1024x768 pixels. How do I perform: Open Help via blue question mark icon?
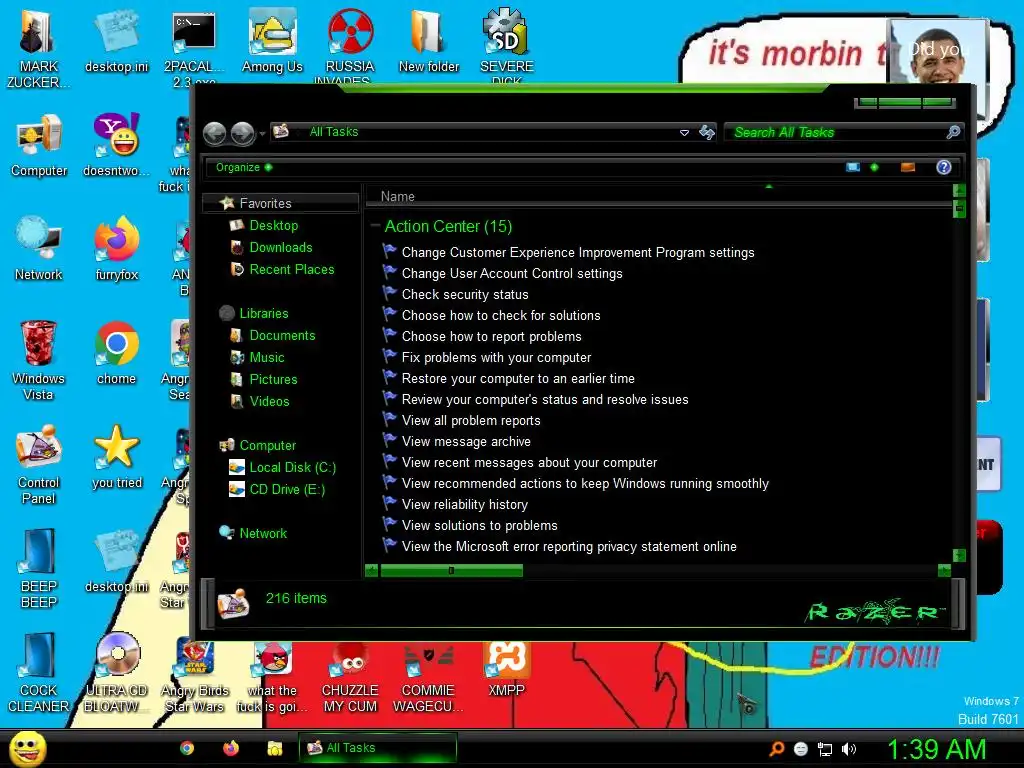944,167
